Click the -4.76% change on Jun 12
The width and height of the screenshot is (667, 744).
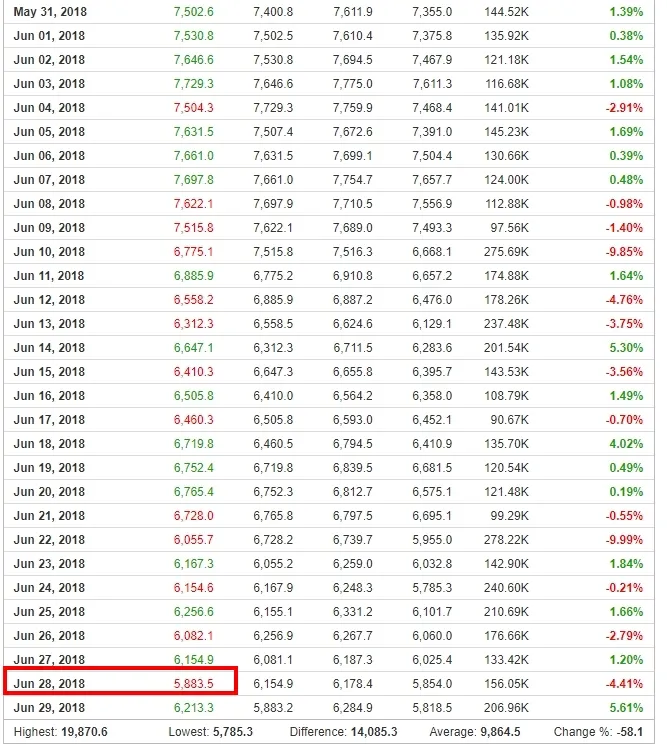[x=624, y=300]
